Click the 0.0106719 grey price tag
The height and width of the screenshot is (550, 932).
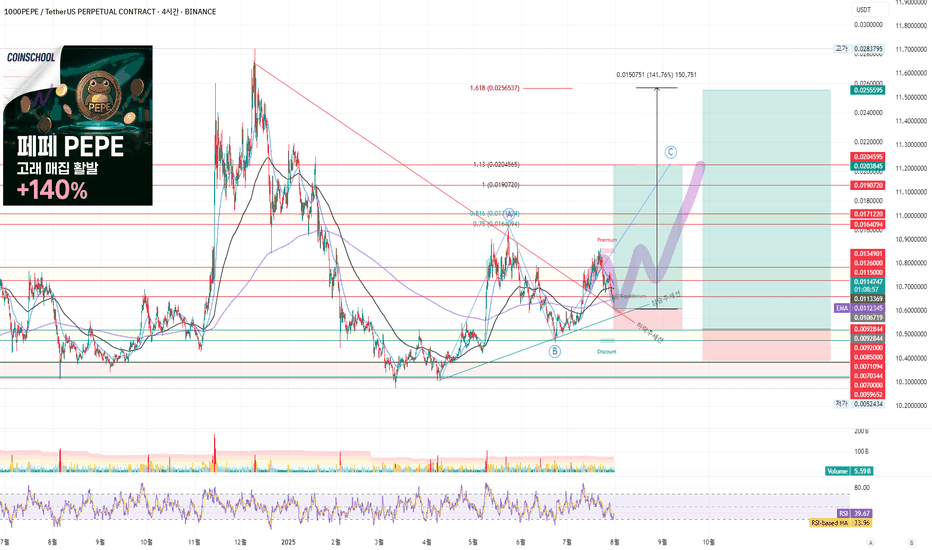[868, 318]
